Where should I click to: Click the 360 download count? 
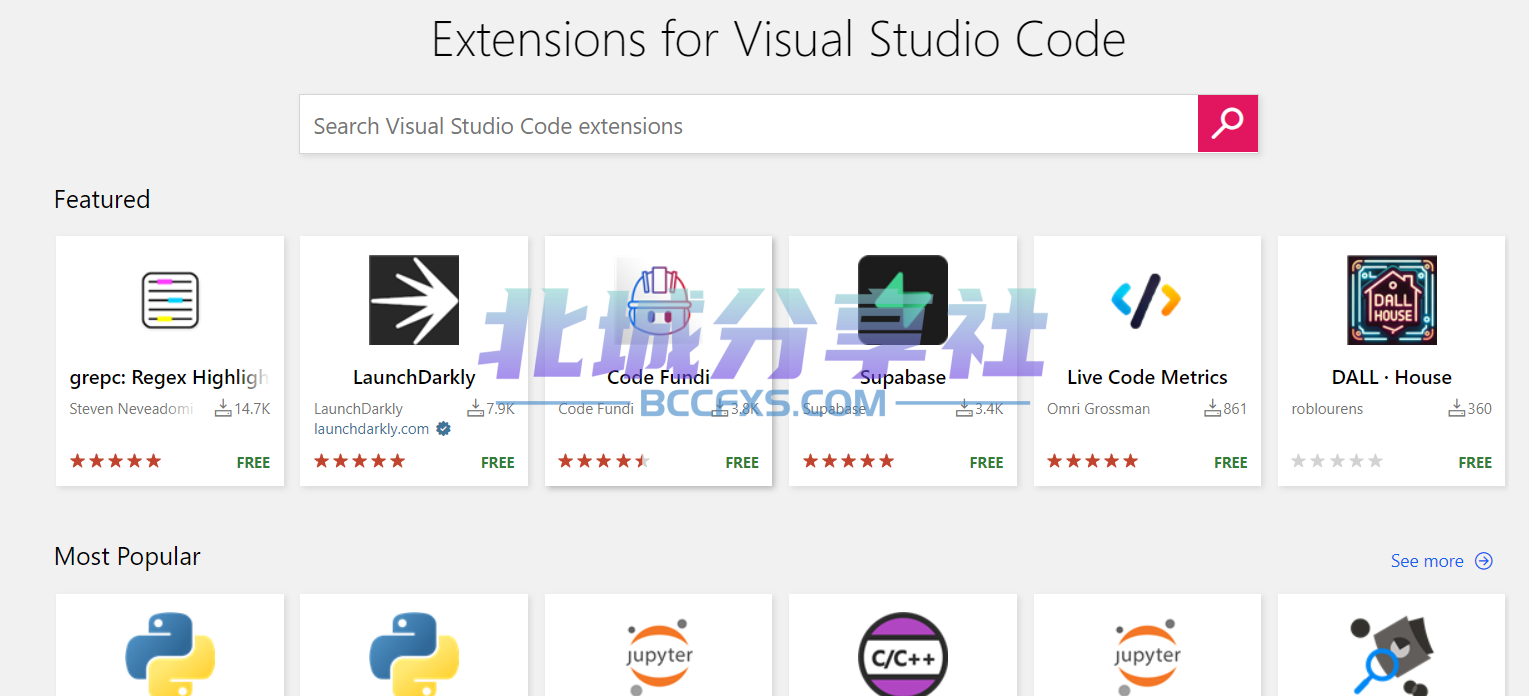pyautogui.click(x=1480, y=408)
